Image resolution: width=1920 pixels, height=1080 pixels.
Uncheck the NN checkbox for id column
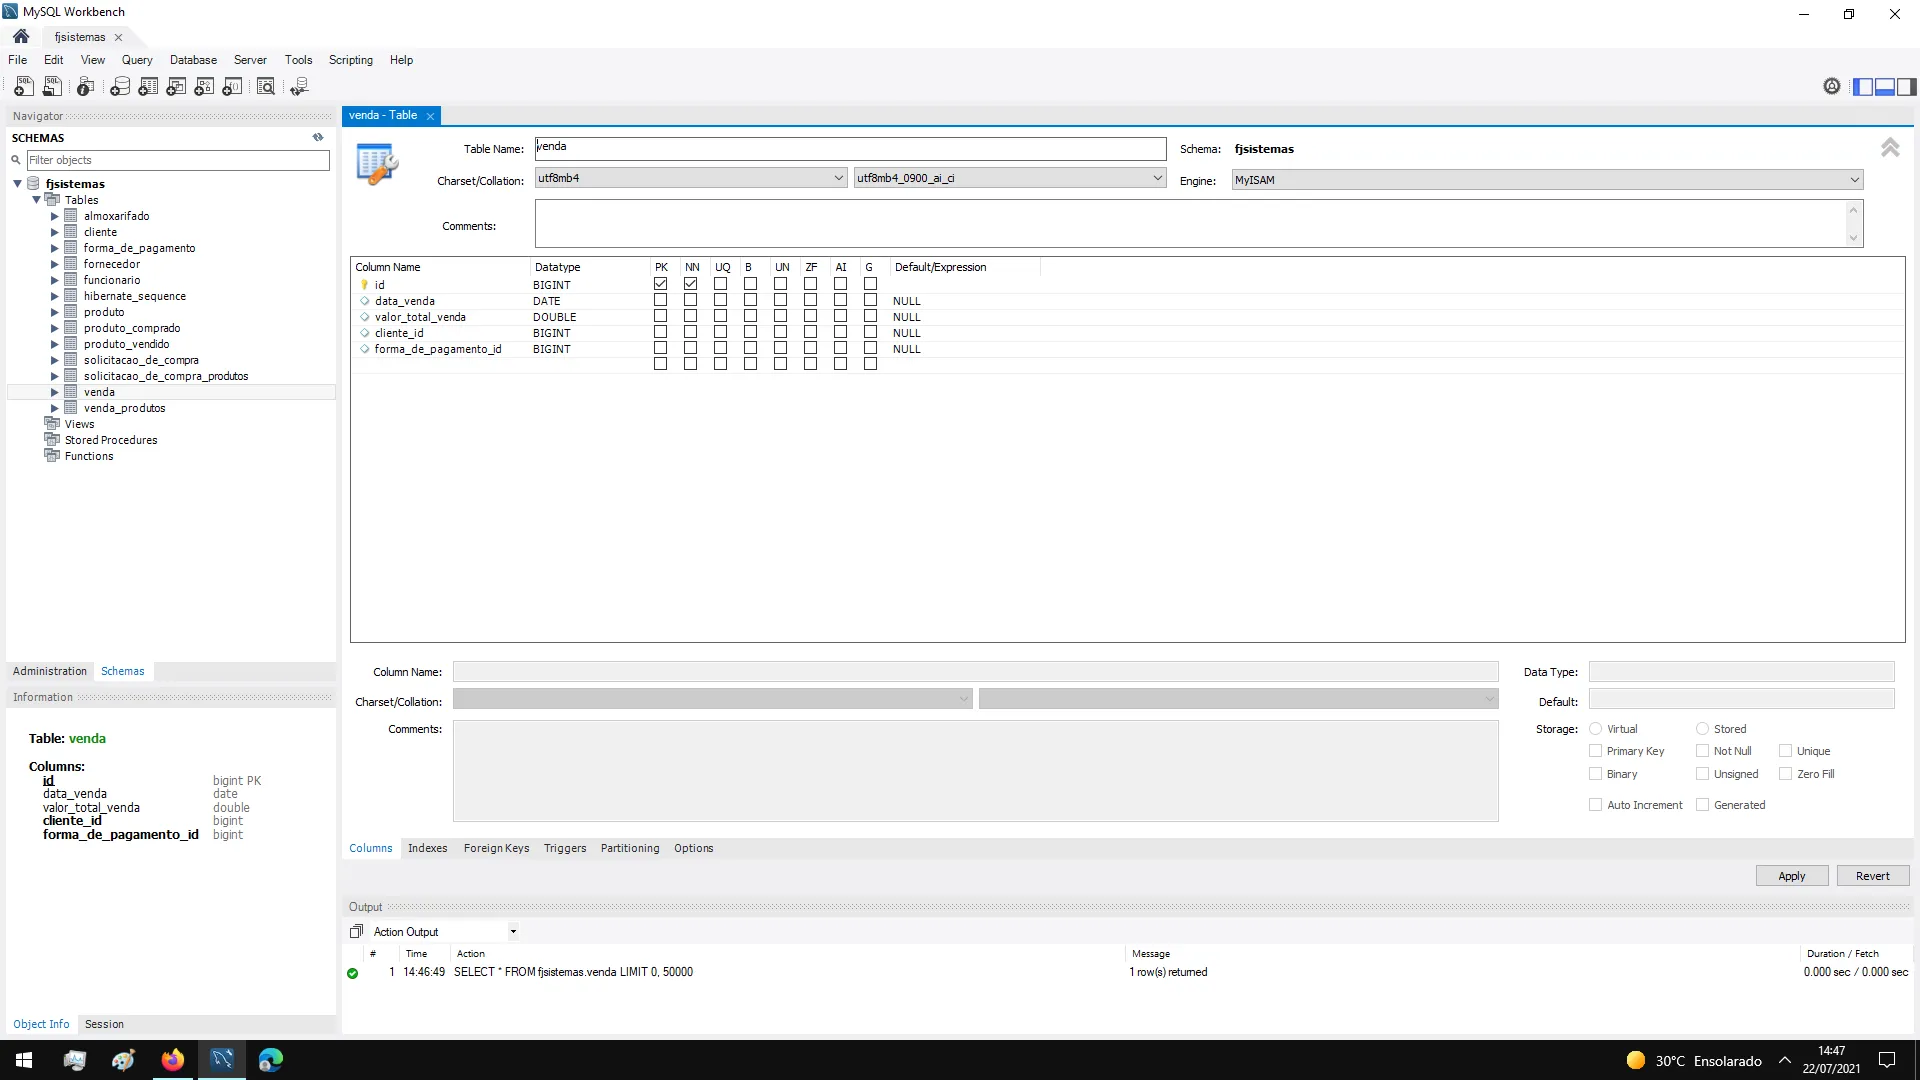(690, 284)
